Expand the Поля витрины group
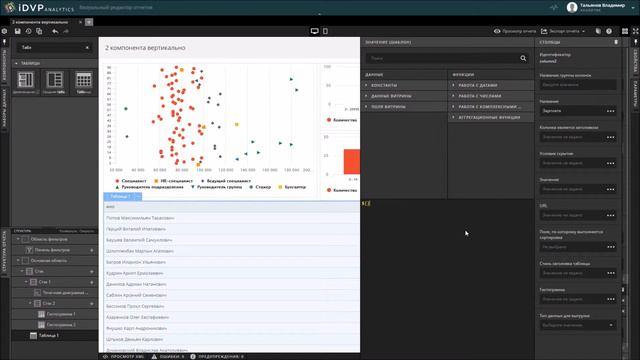This screenshot has height=360, width=640. [404, 107]
